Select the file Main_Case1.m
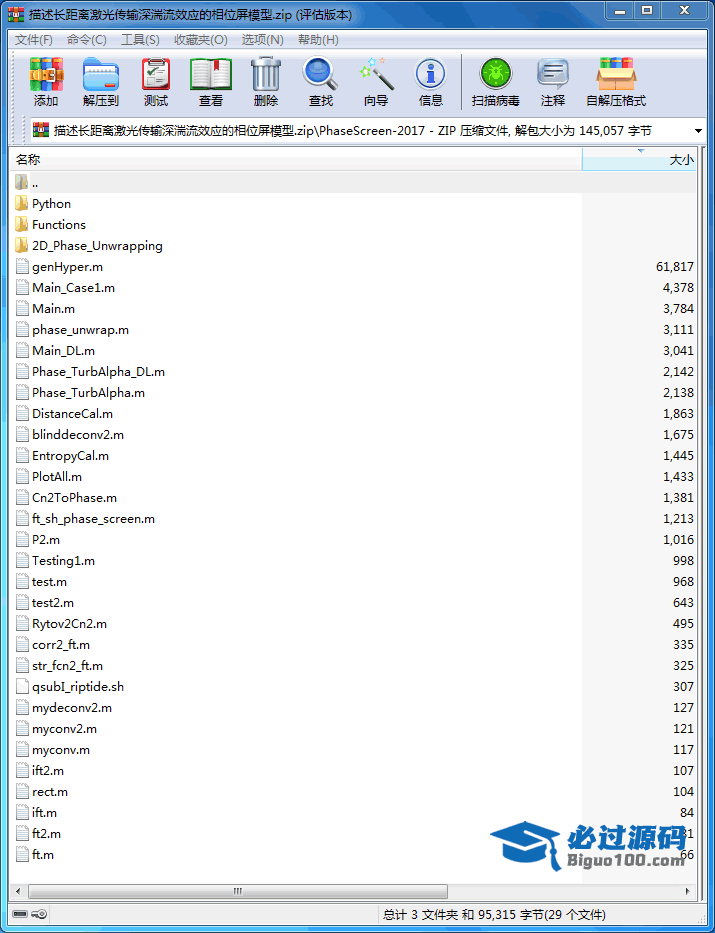The width and height of the screenshot is (715, 933). click(73, 287)
